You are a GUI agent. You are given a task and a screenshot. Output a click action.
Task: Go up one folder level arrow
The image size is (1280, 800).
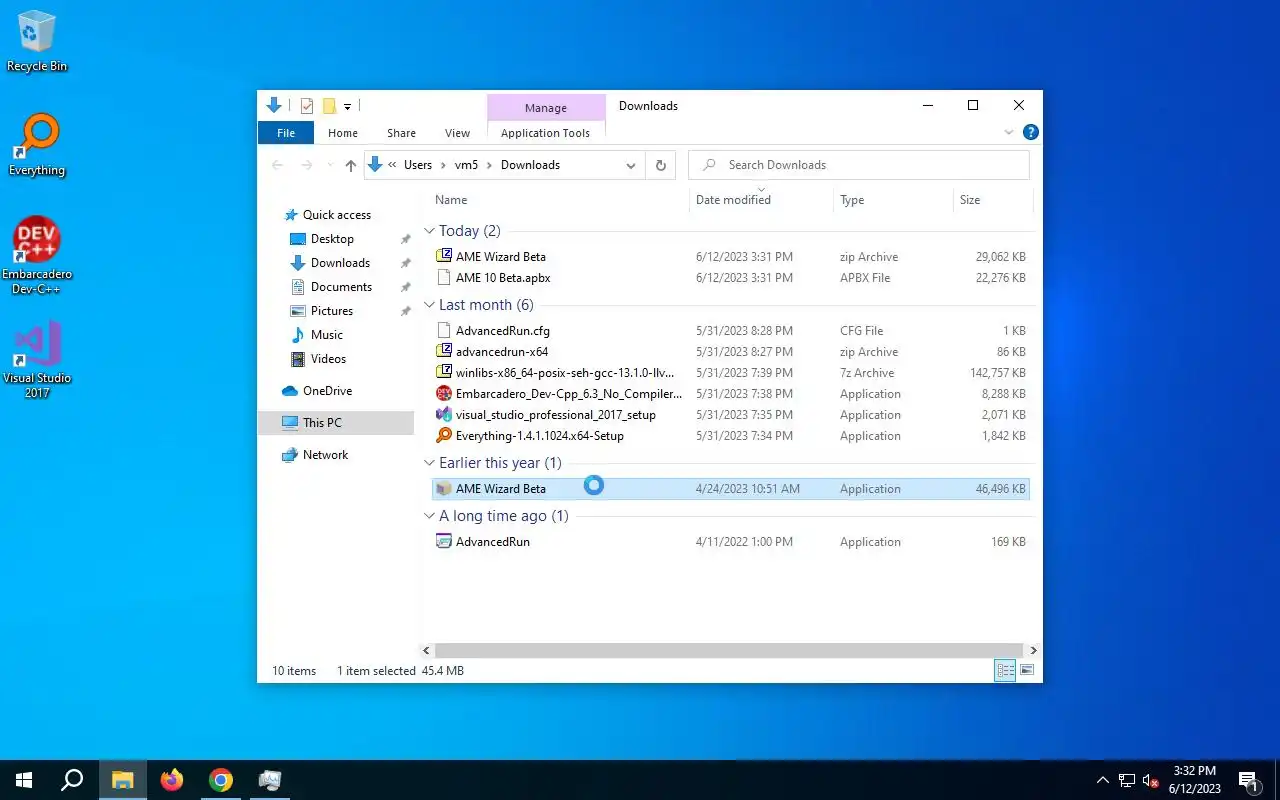pos(350,165)
